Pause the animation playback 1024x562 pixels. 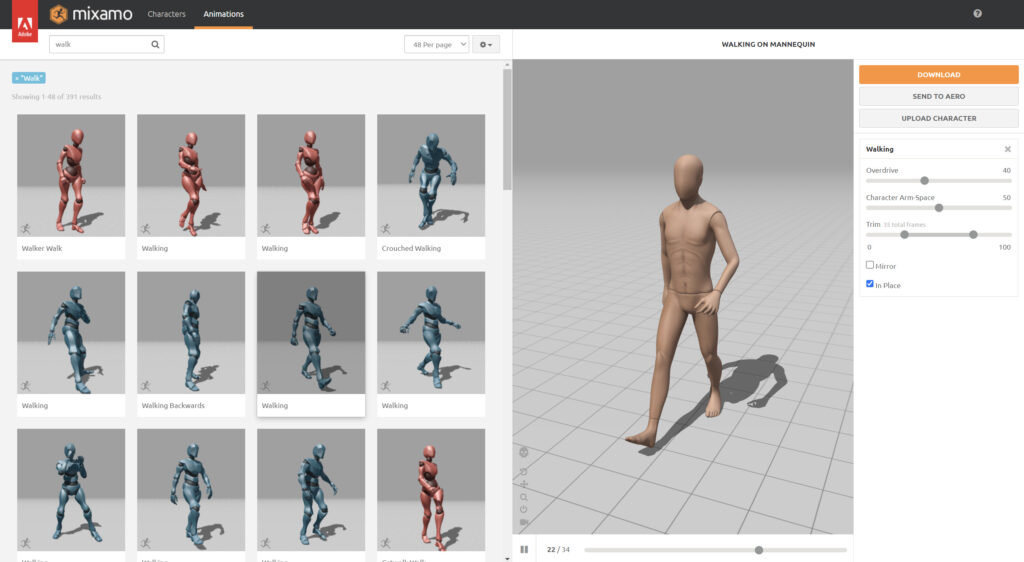(524, 549)
